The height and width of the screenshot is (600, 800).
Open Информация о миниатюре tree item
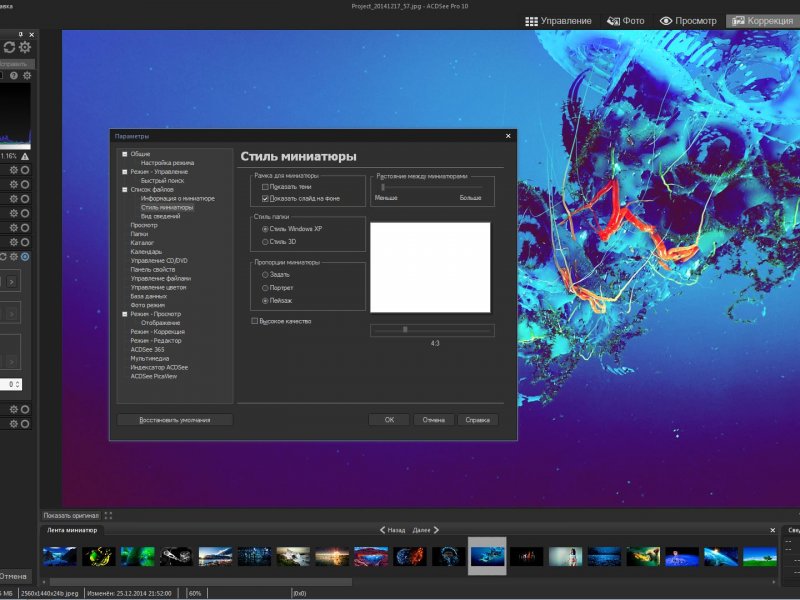point(178,198)
